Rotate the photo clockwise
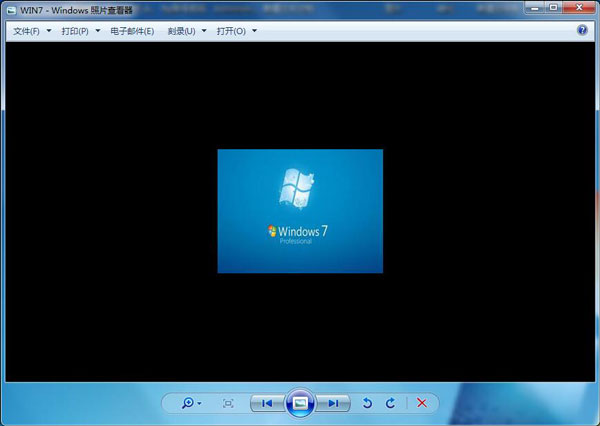 (x=389, y=403)
